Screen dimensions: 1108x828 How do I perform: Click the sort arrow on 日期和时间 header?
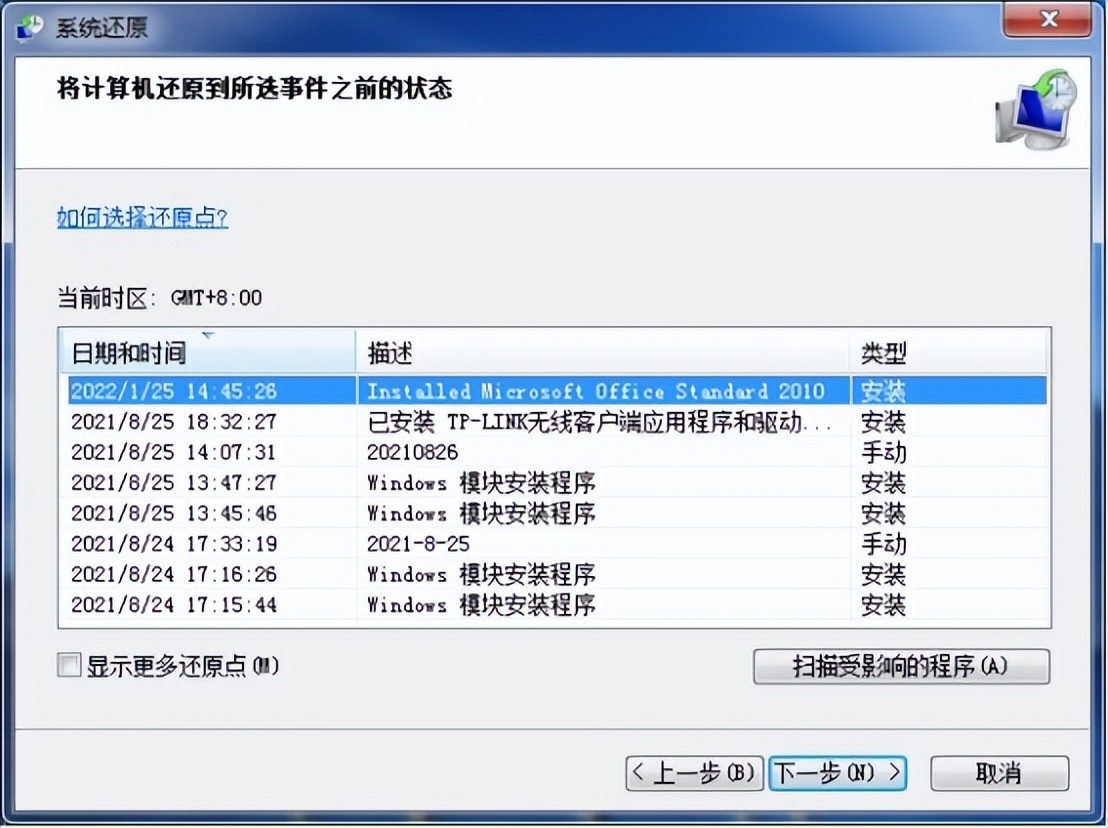coord(208,339)
